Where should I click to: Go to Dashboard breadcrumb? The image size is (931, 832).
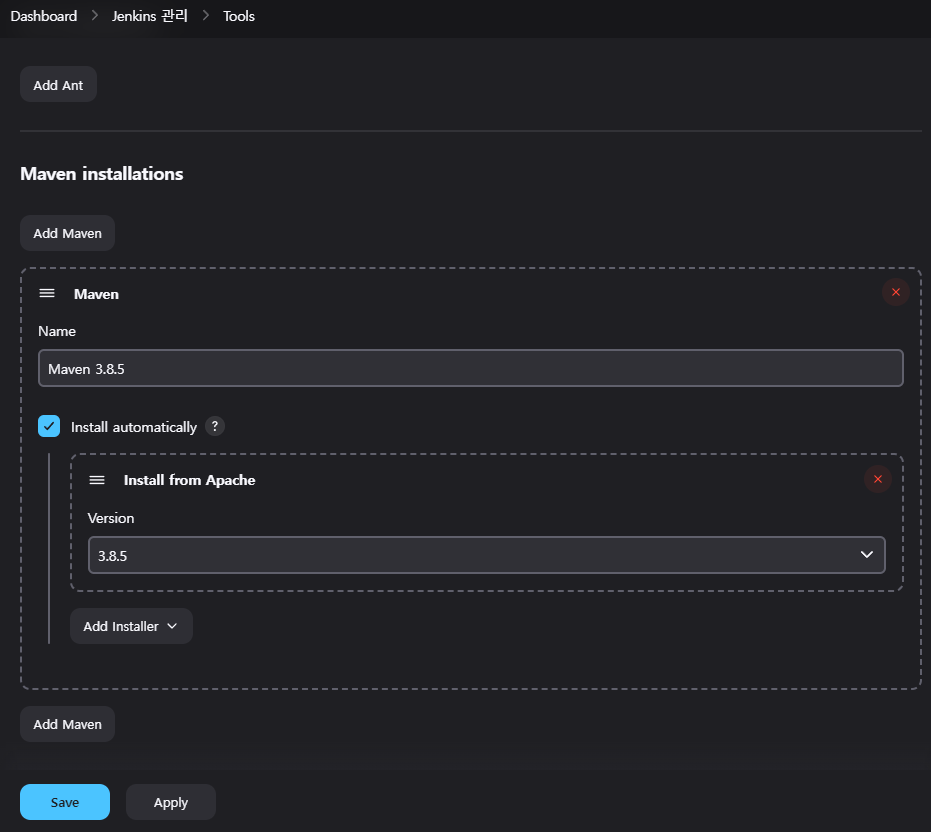tap(44, 16)
